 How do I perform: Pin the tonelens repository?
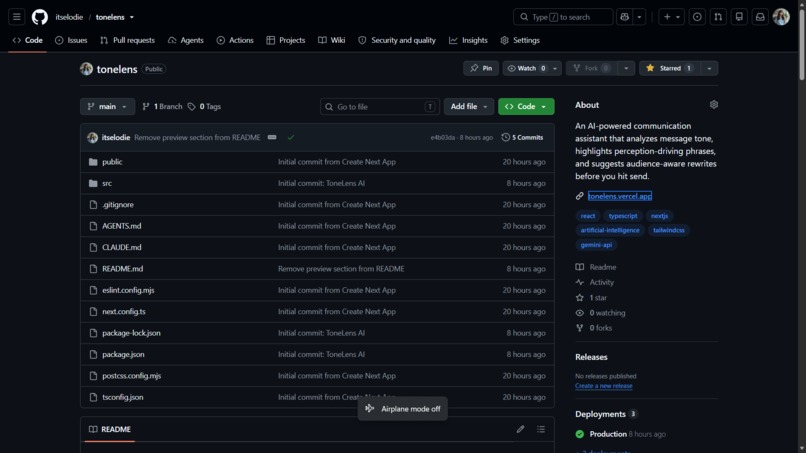481,68
